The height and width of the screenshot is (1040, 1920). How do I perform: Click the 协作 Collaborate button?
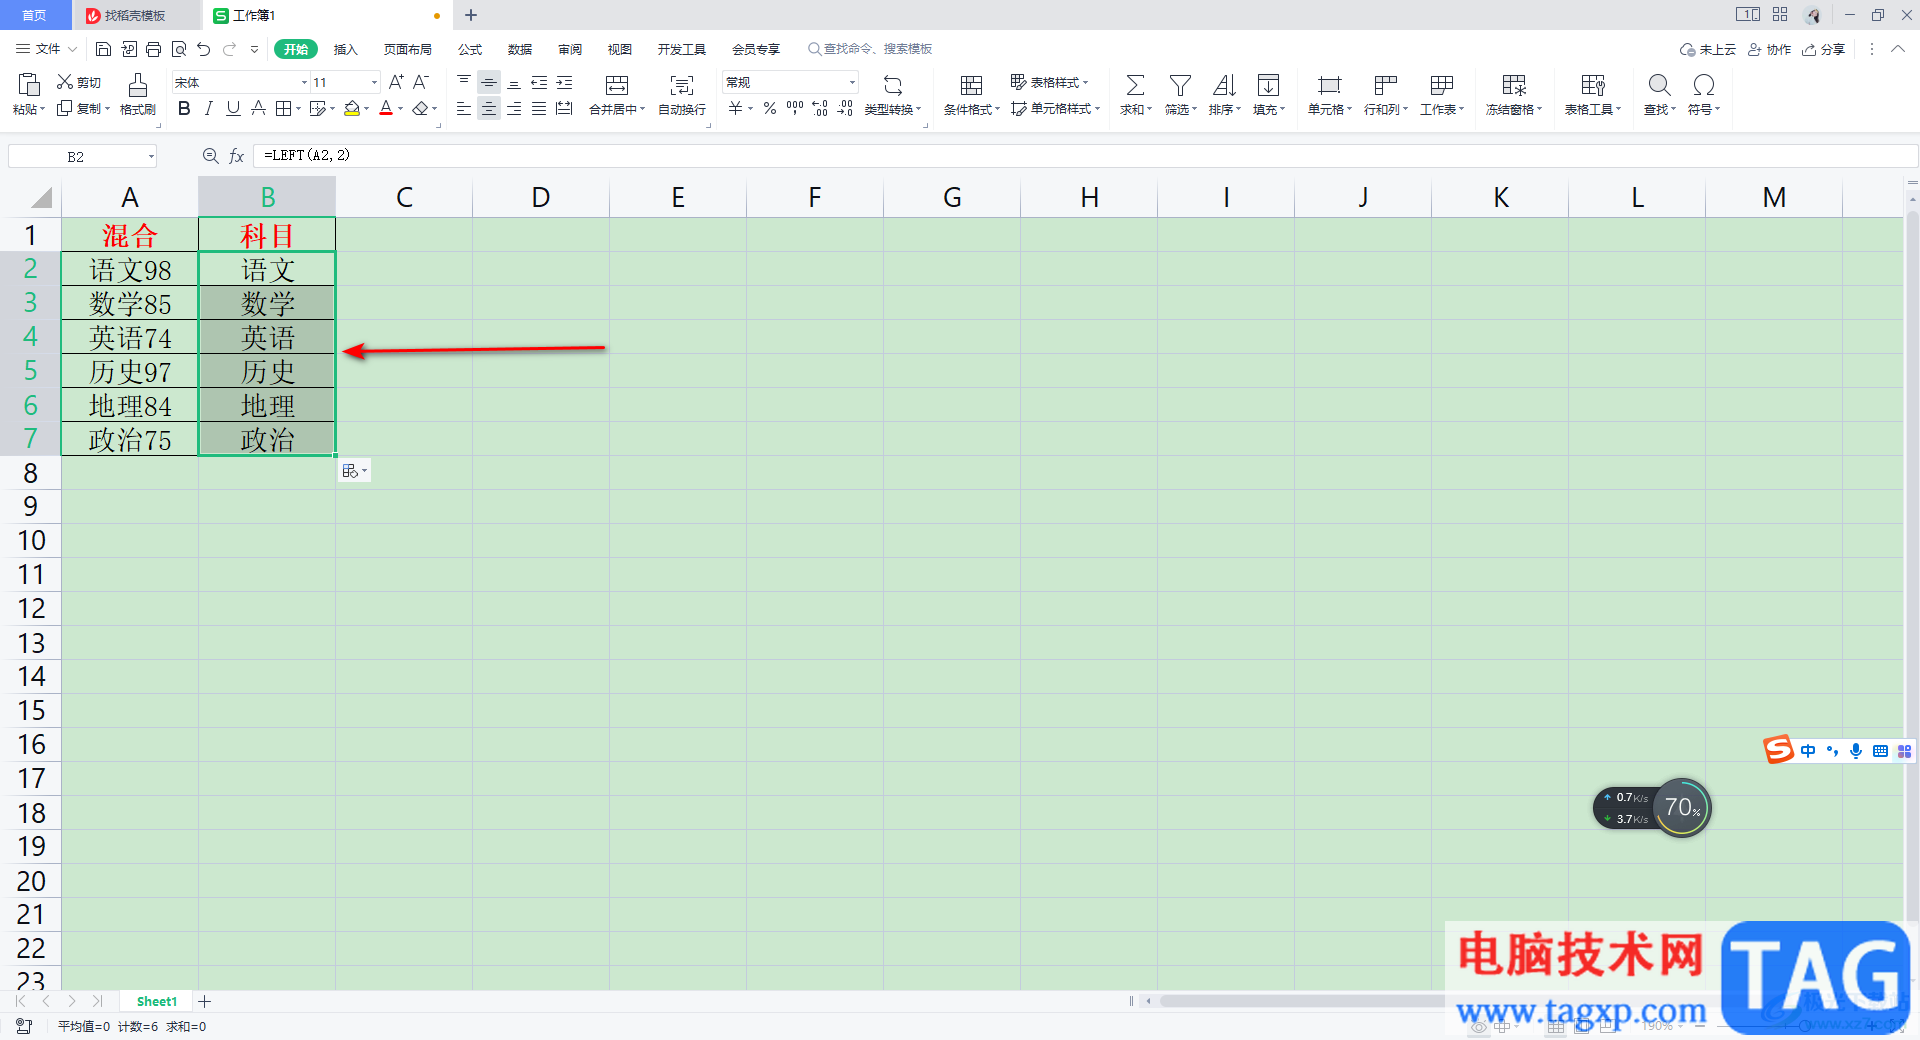[1769, 49]
